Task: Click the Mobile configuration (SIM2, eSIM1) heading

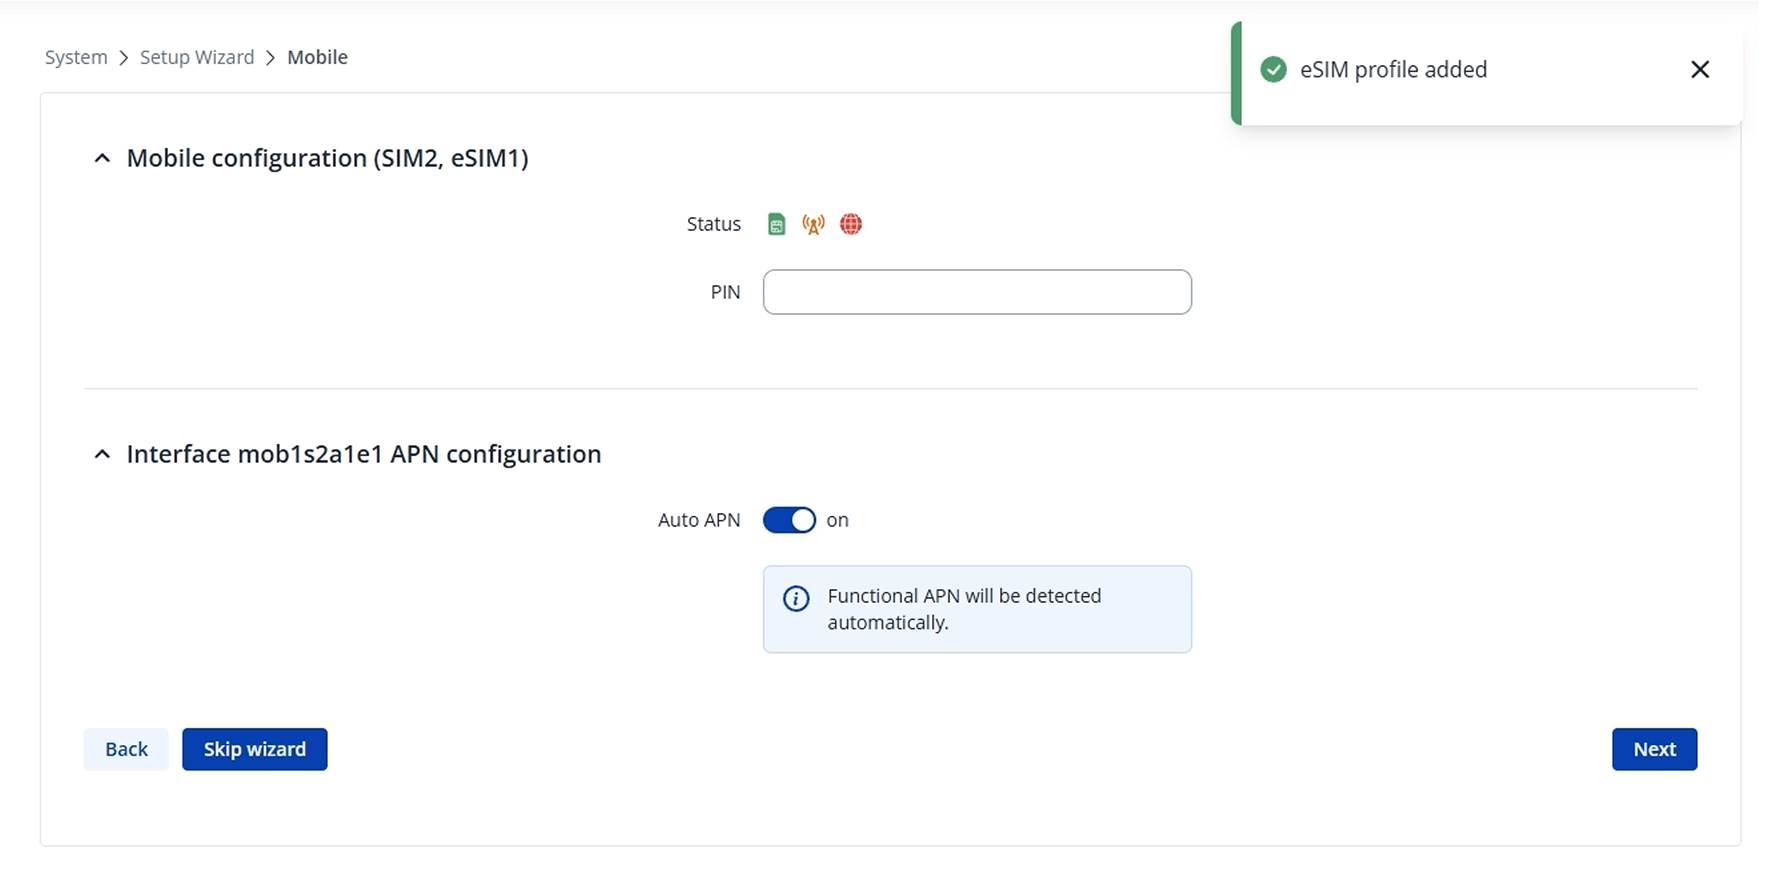Action: tap(327, 158)
